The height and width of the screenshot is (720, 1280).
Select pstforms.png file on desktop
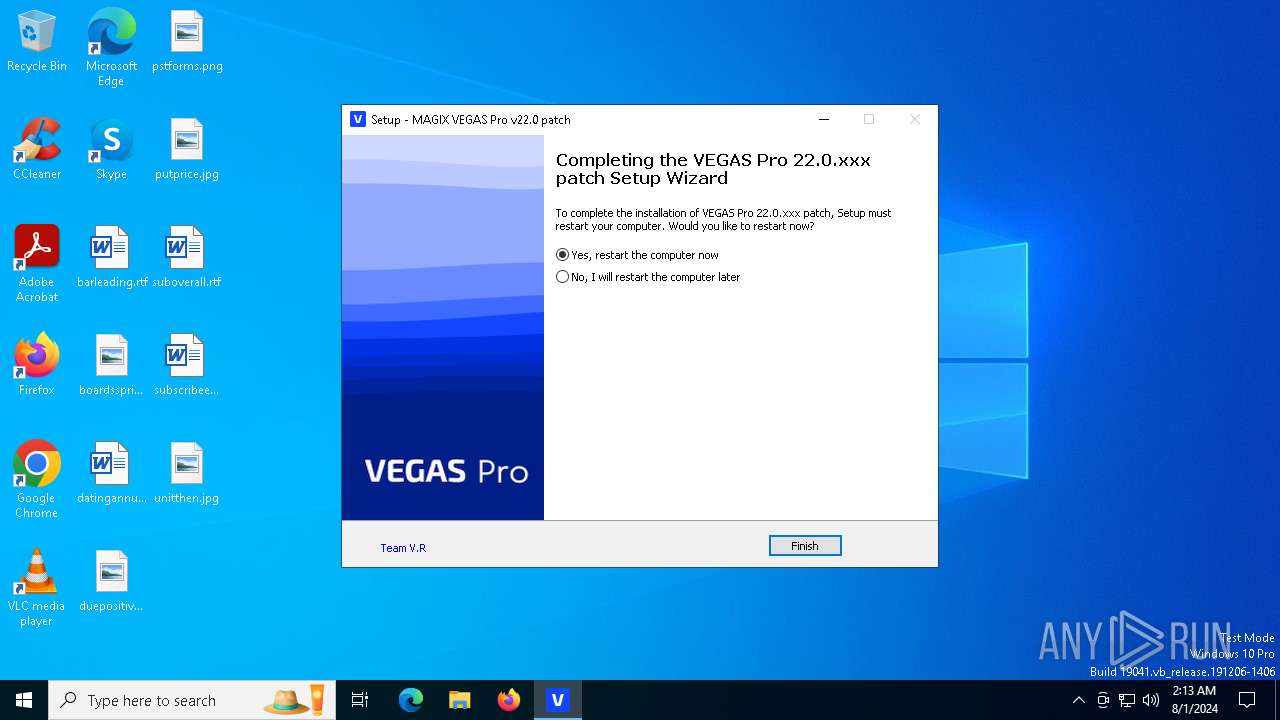click(187, 42)
